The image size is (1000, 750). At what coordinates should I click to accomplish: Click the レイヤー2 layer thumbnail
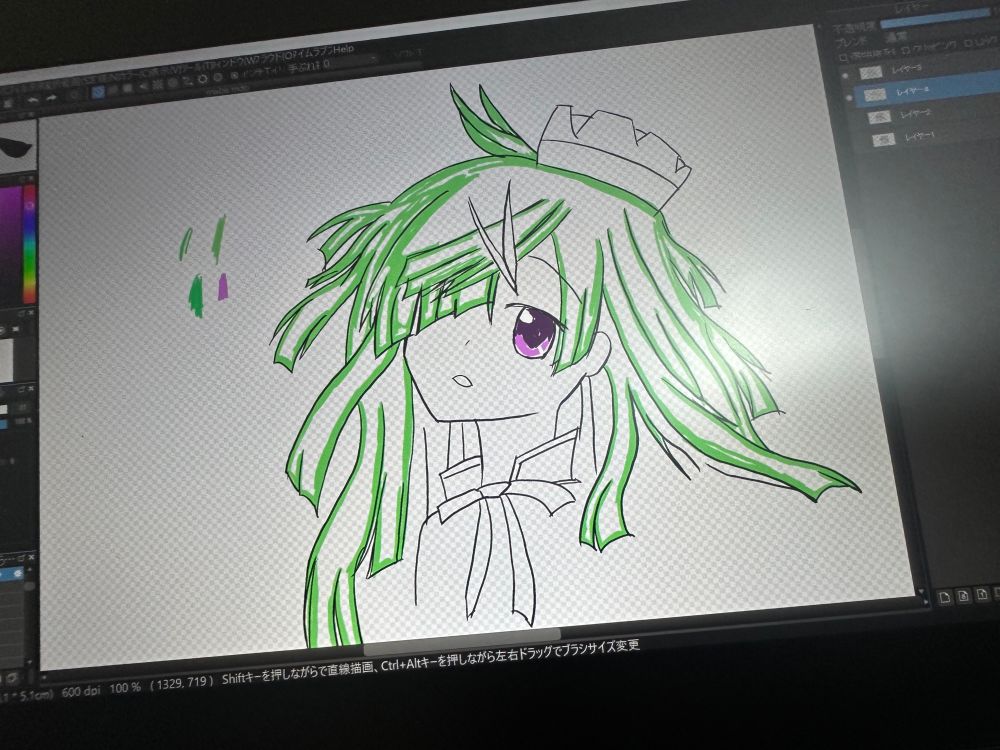pyautogui.click(x=879, y=117)
